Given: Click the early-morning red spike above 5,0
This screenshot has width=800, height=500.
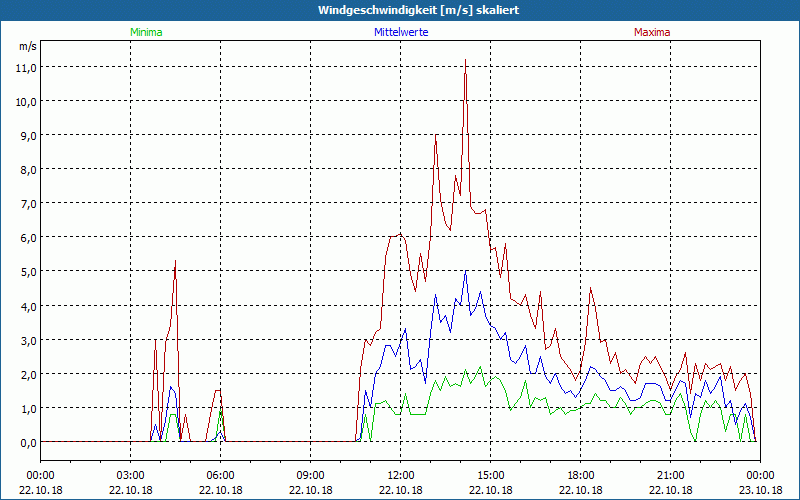Looking at the screenshot, I should click(175, 262).
